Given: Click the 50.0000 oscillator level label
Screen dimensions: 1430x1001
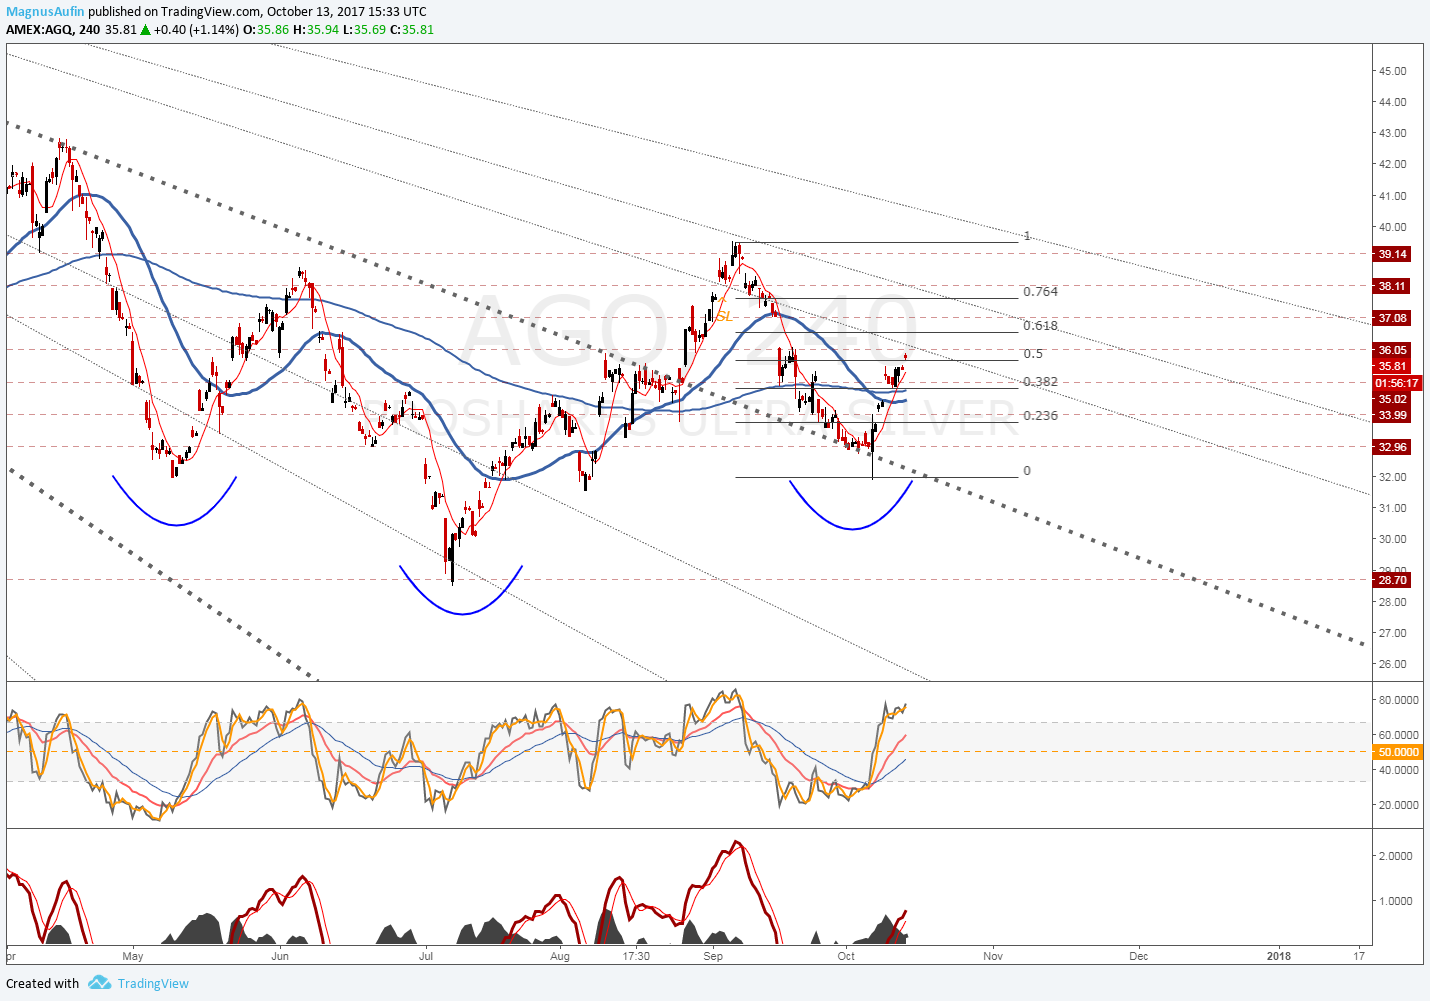Looking at the screenshot, I should [1398, 752].
